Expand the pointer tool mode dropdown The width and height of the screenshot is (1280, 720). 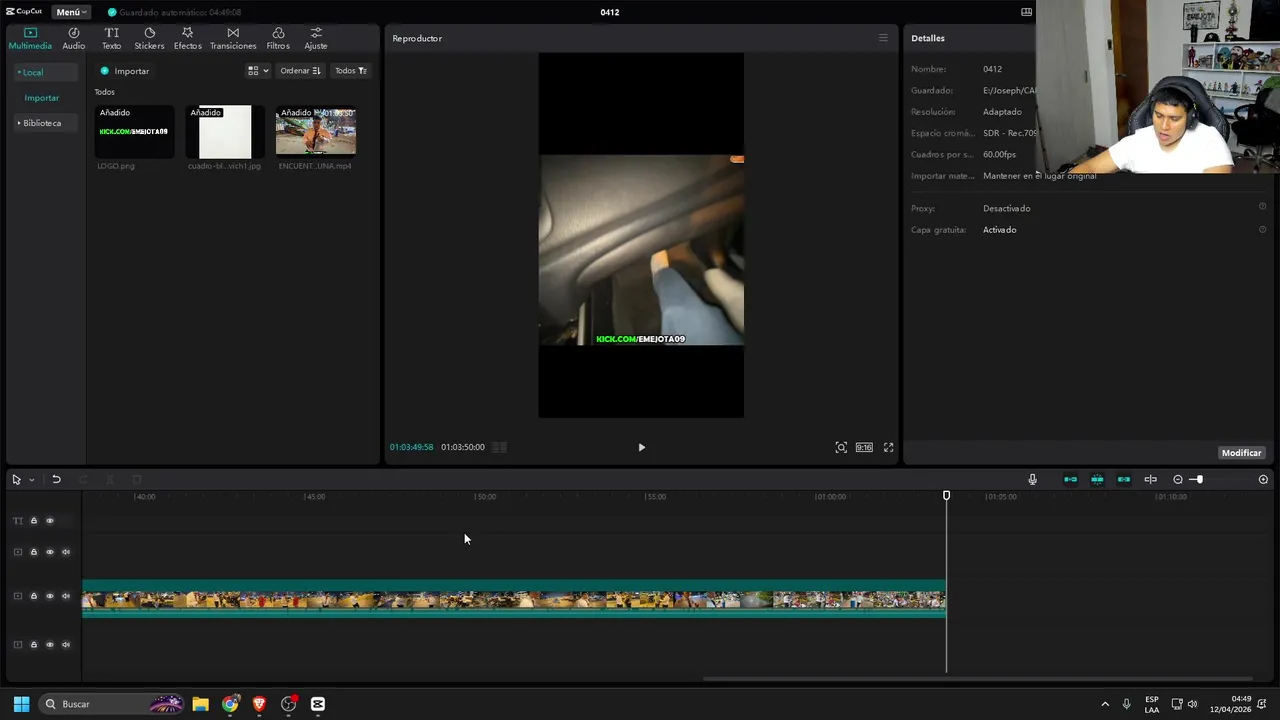31,480
